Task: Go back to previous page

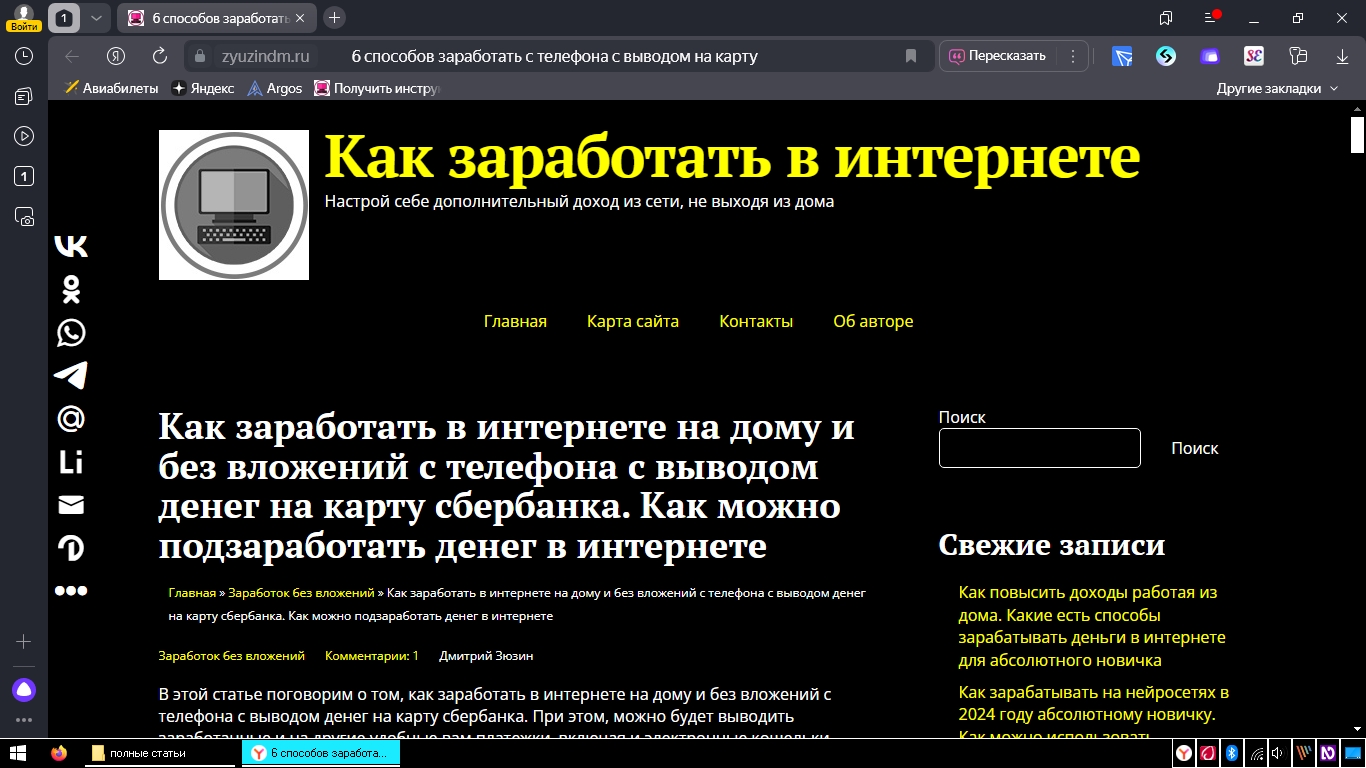Action: (72, 56)
